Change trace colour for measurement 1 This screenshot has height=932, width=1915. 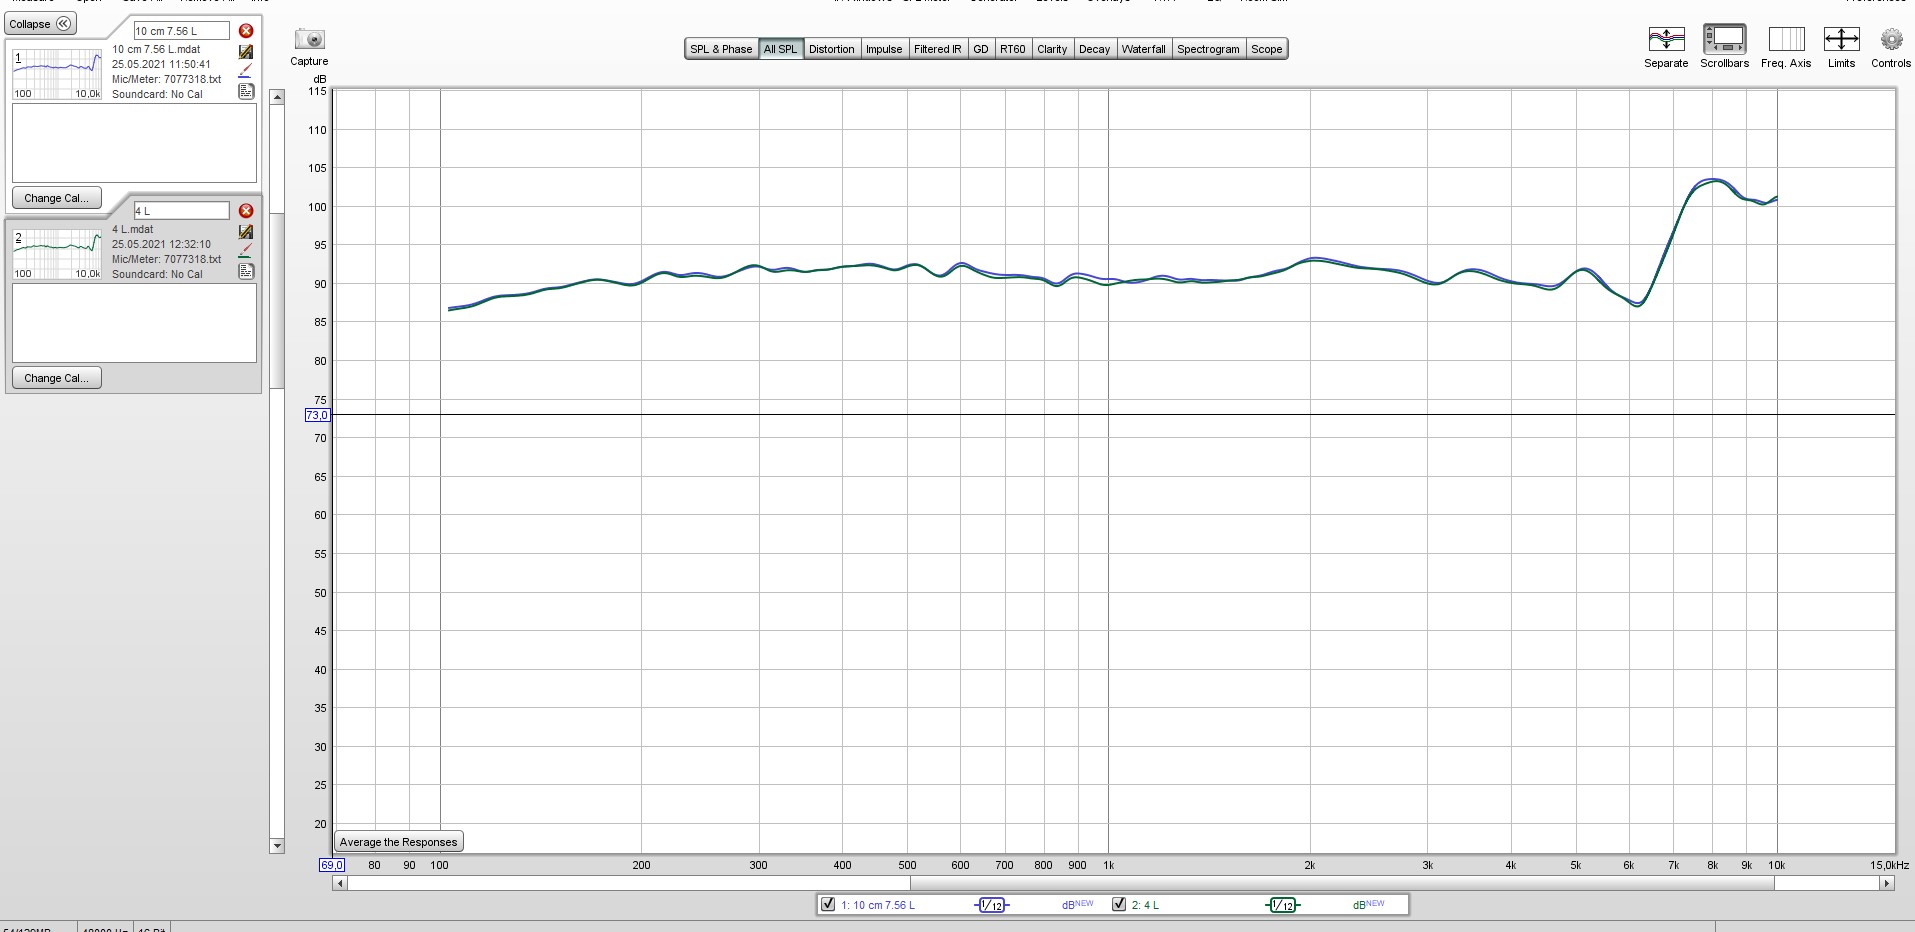246,71
